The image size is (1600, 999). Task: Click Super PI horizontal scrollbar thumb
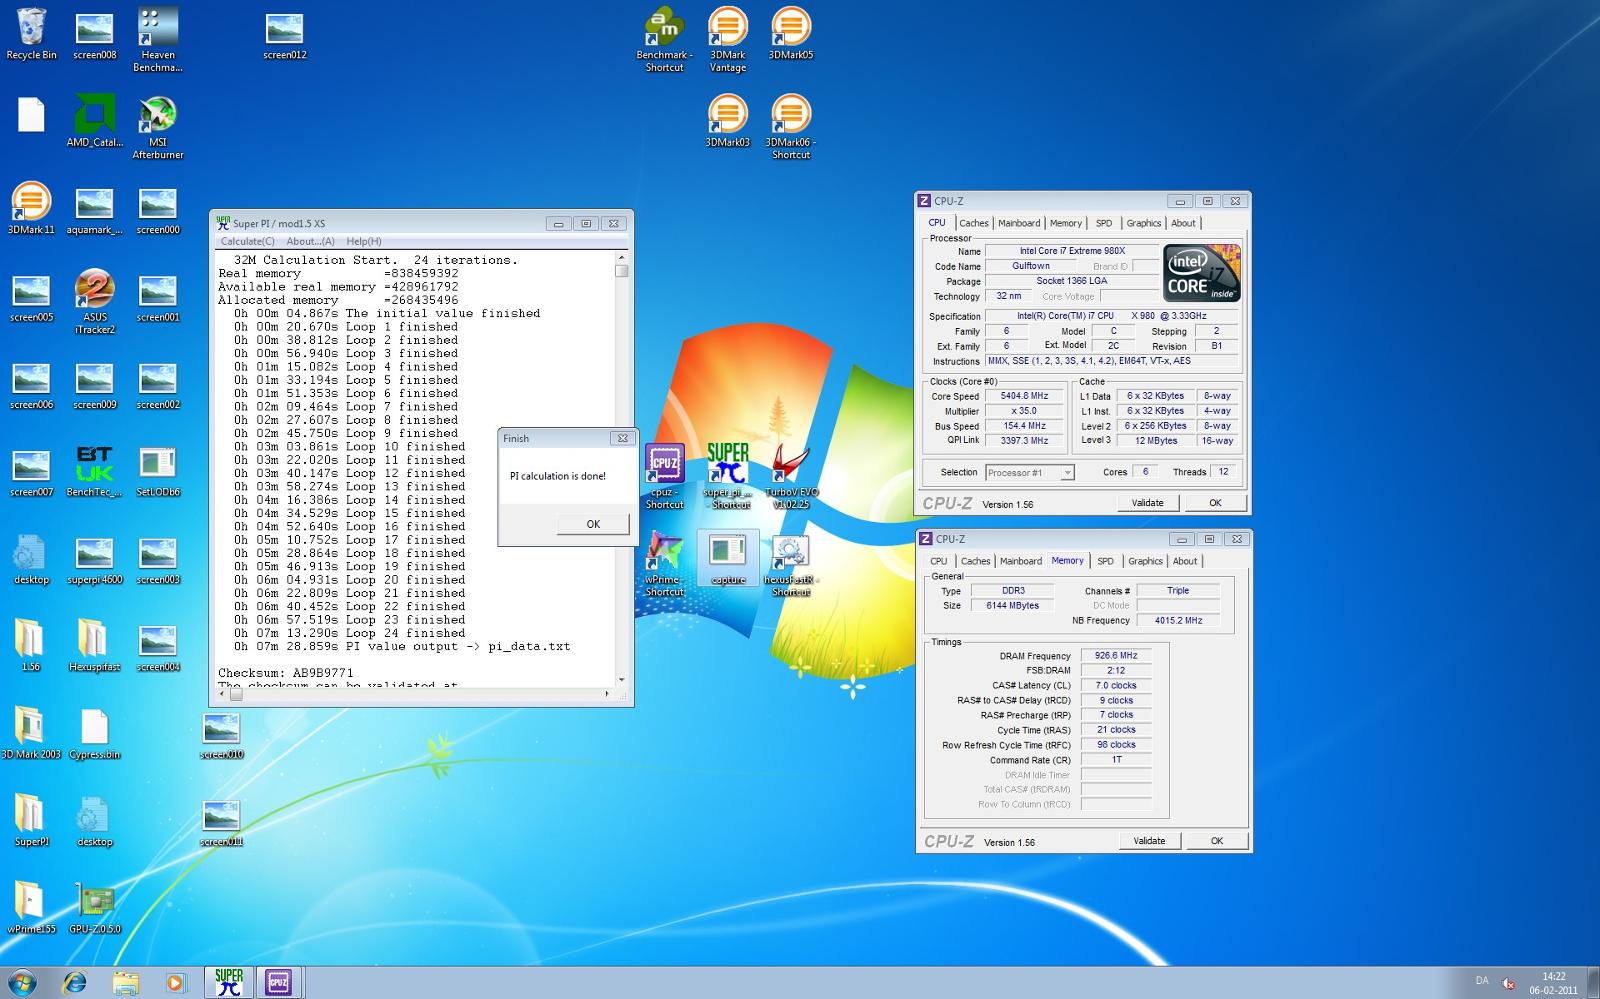point(236,694)
